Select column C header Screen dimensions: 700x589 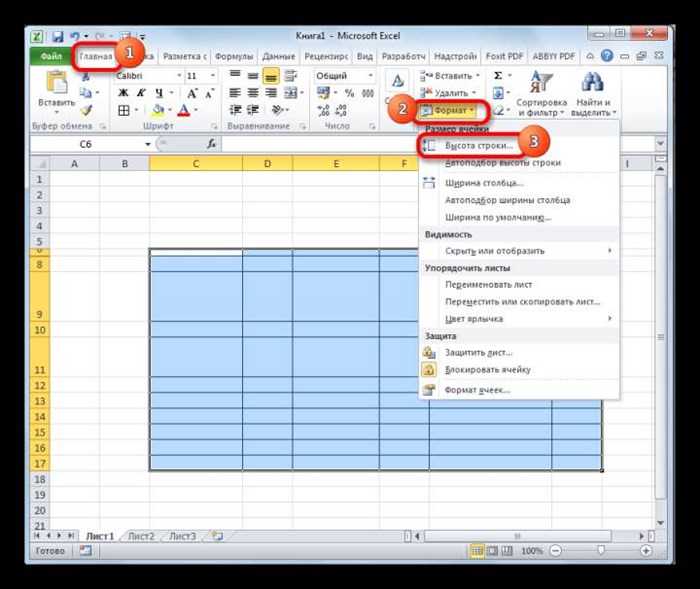point(196,164)
